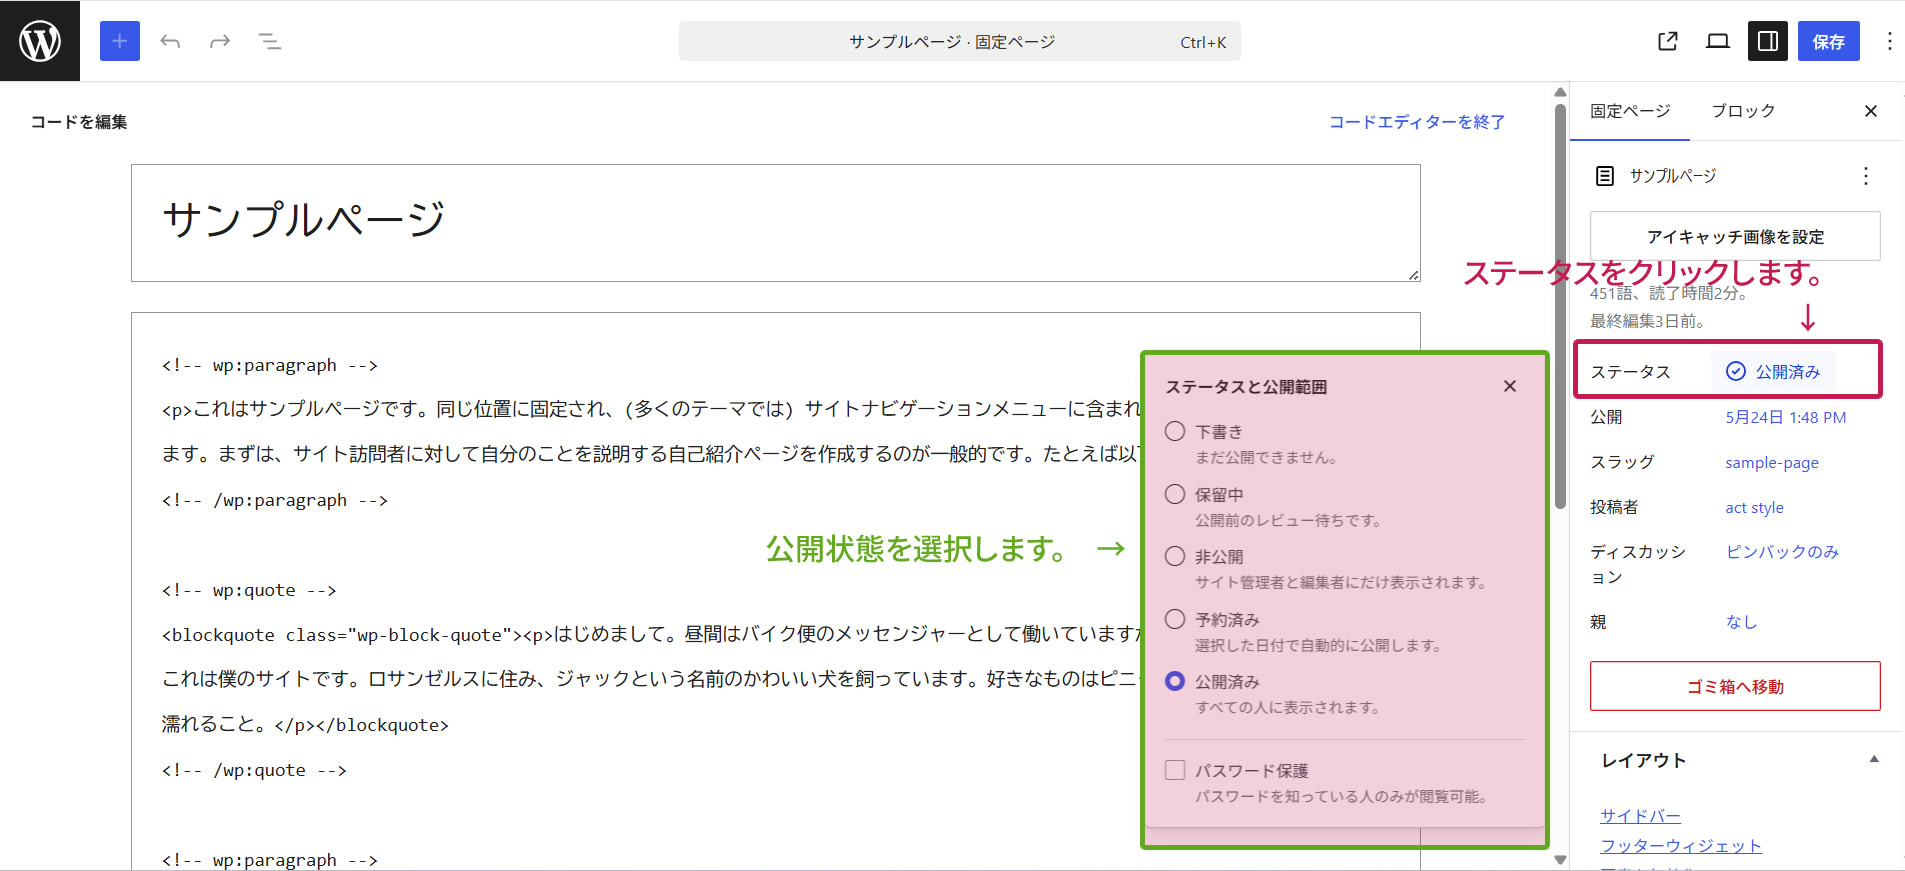The image size is (1905, 871).
Task: Select the 下書き radio option
Action: 1175,431
